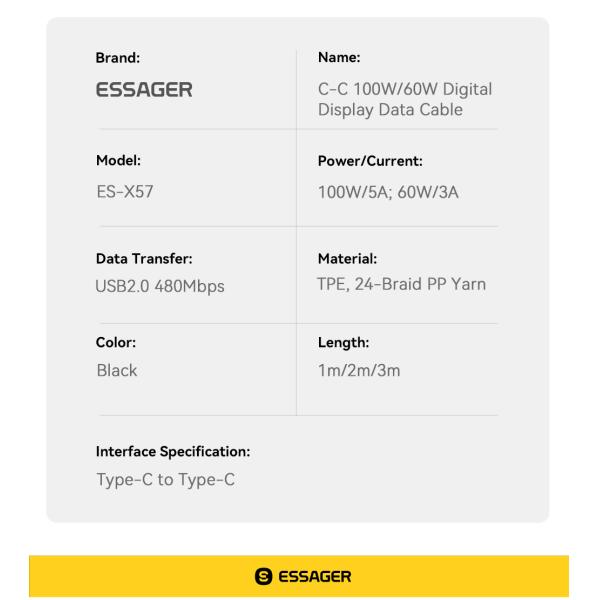Click the ESSAGER wordmark in the yellow banner
Viewport: 600px width, 600px height.
pyautogui.click(x=309, y=577)
